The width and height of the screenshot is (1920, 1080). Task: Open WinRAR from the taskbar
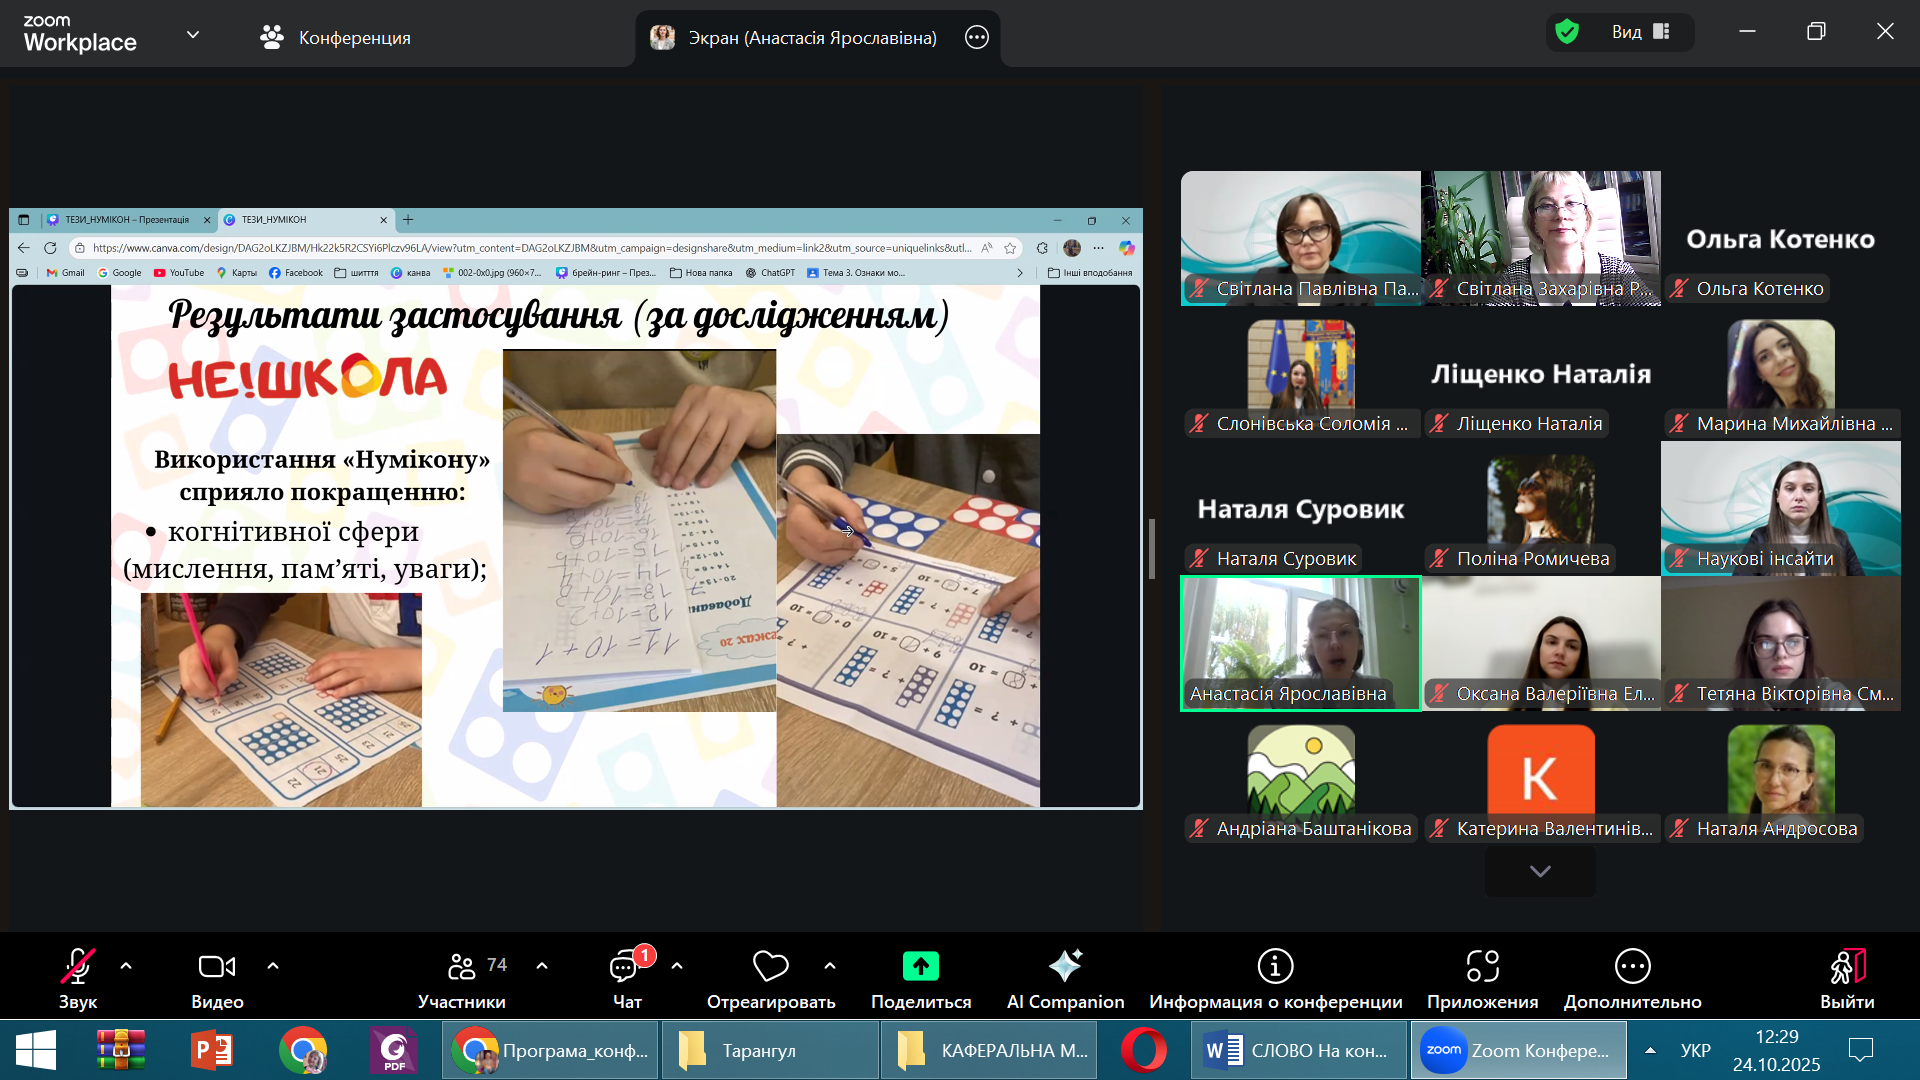(x=121, y=1050)
